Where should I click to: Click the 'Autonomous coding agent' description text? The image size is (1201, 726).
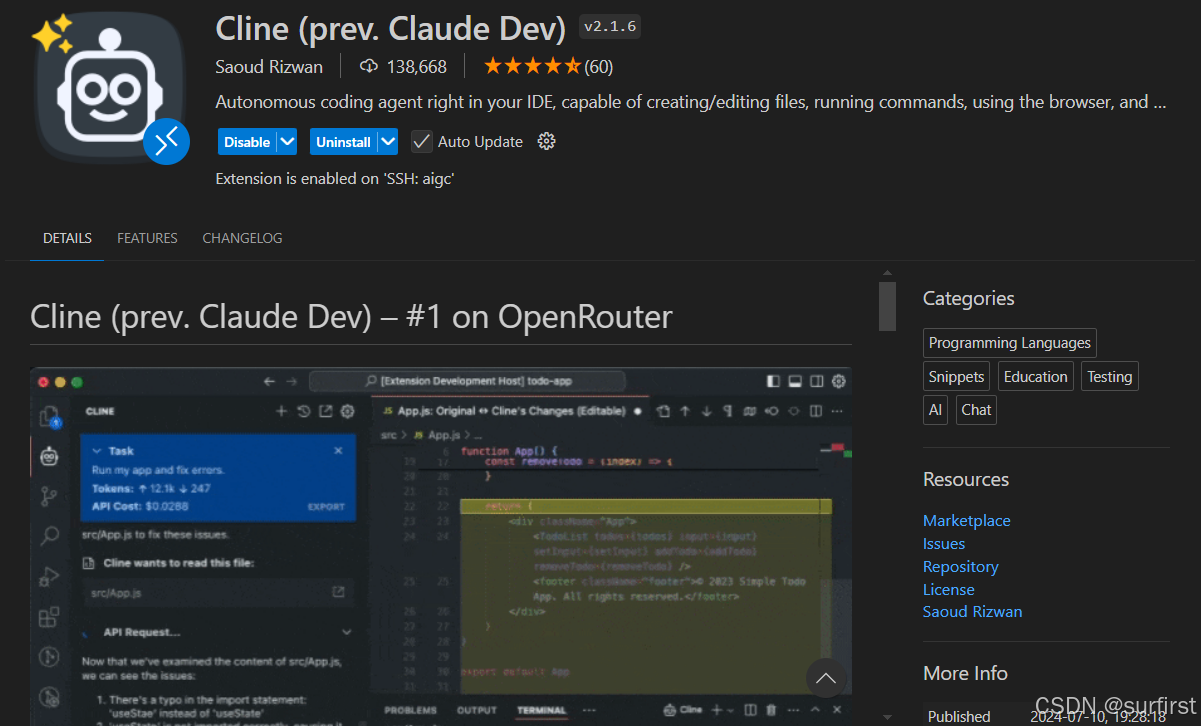690,102
